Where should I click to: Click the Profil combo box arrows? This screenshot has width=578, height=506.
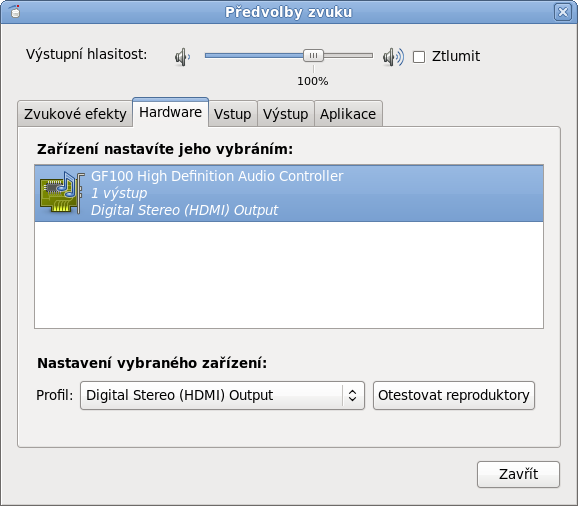tap(352, 395)
